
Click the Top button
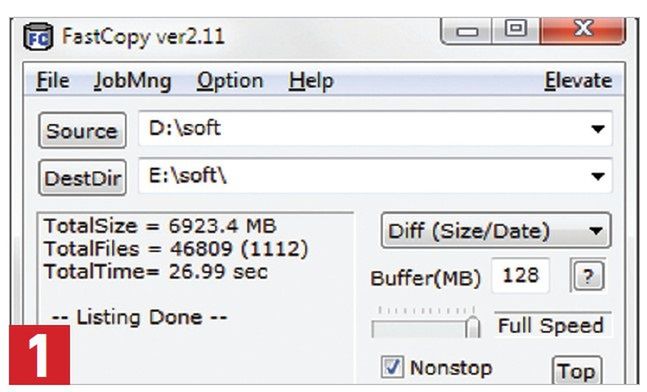click(576, 371)
